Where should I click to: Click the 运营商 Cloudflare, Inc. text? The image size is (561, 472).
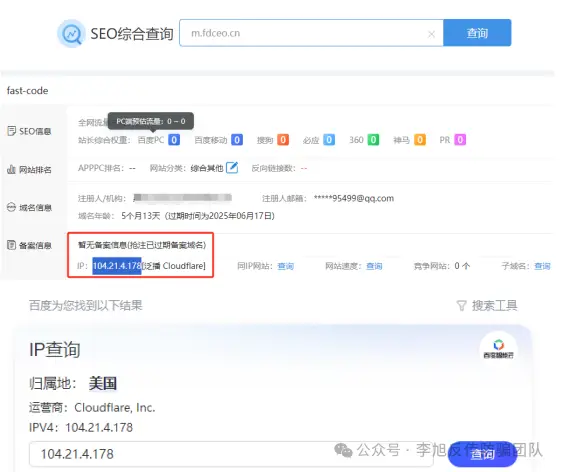coord(92,408)
